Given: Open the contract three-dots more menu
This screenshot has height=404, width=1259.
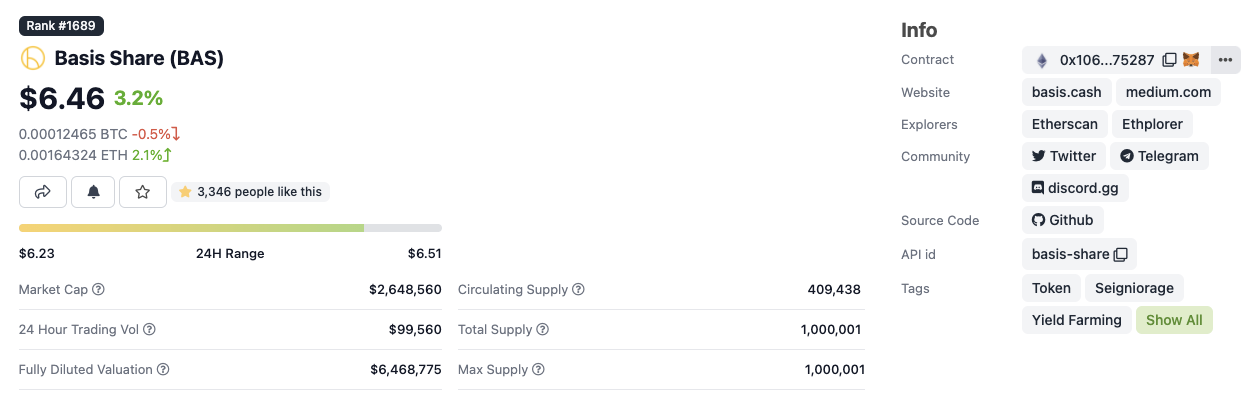Looking at the screenshot, I should click(1226, 60).
